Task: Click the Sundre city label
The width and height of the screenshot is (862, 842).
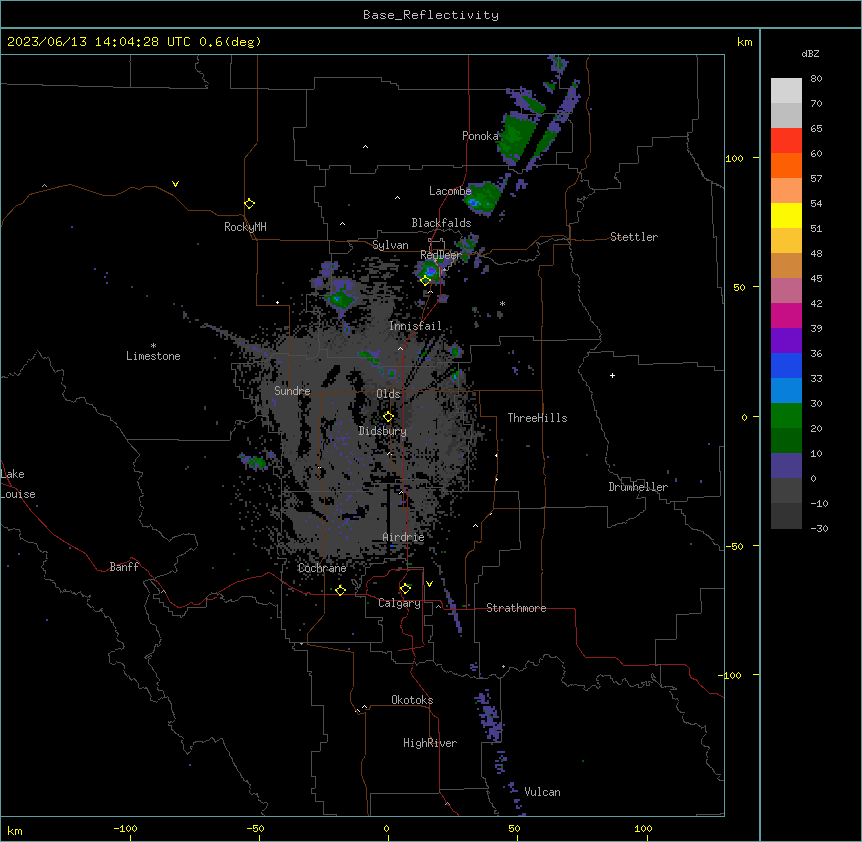Action: tap(292, 391)
